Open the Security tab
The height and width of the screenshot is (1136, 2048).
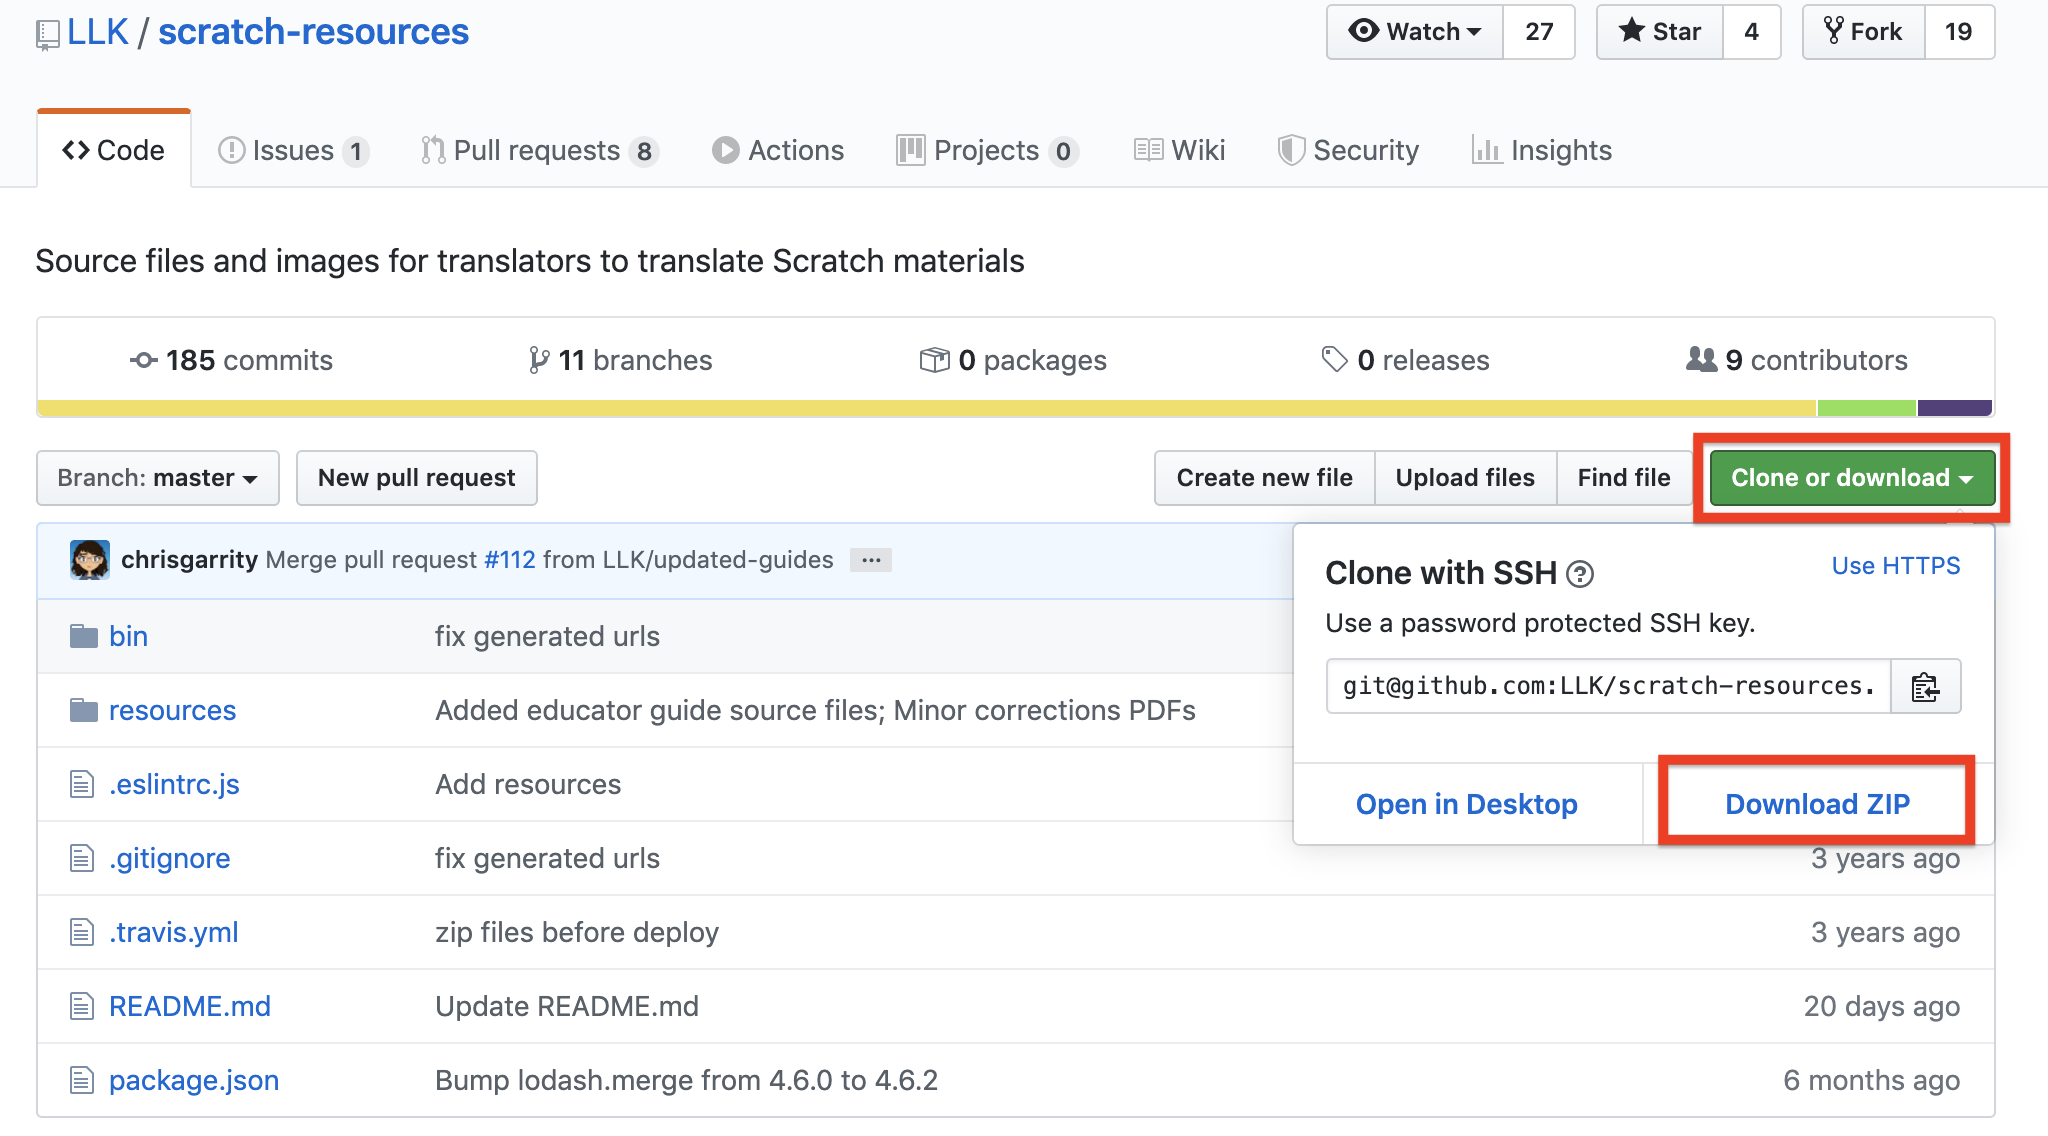tap(1348, 150)
